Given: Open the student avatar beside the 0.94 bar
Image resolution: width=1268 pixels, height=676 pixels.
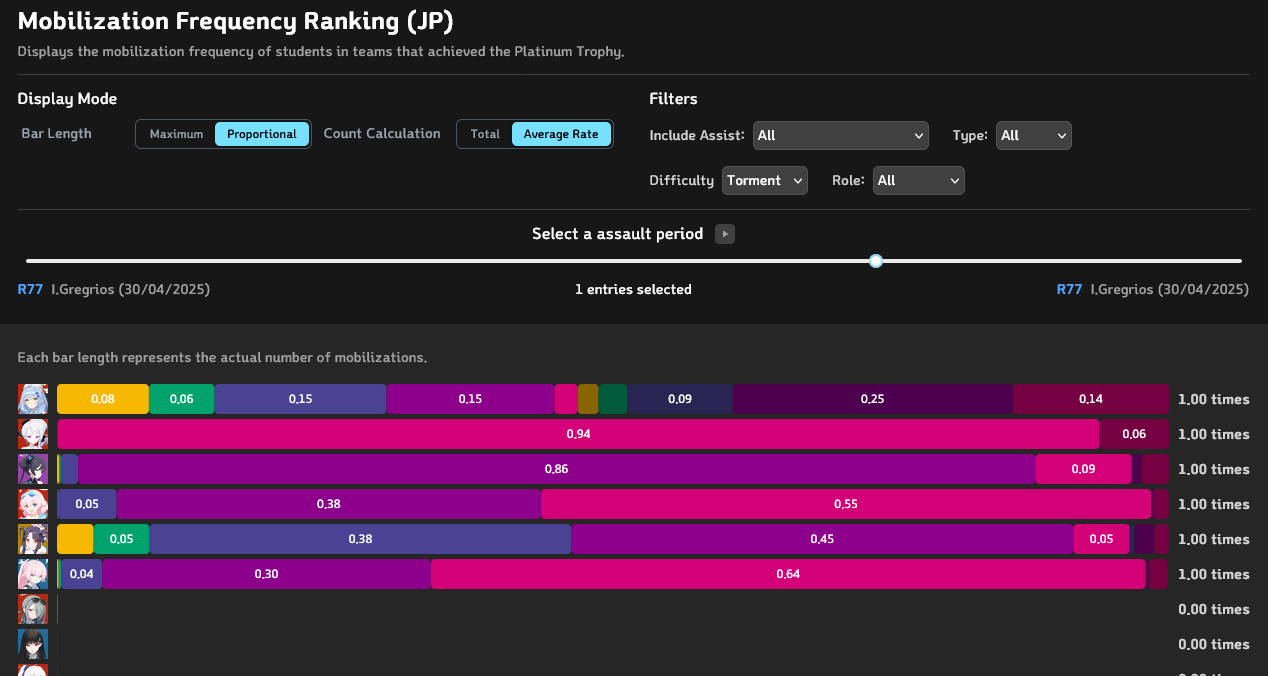Looking at the screenshot, I should [x=33, y=434].
